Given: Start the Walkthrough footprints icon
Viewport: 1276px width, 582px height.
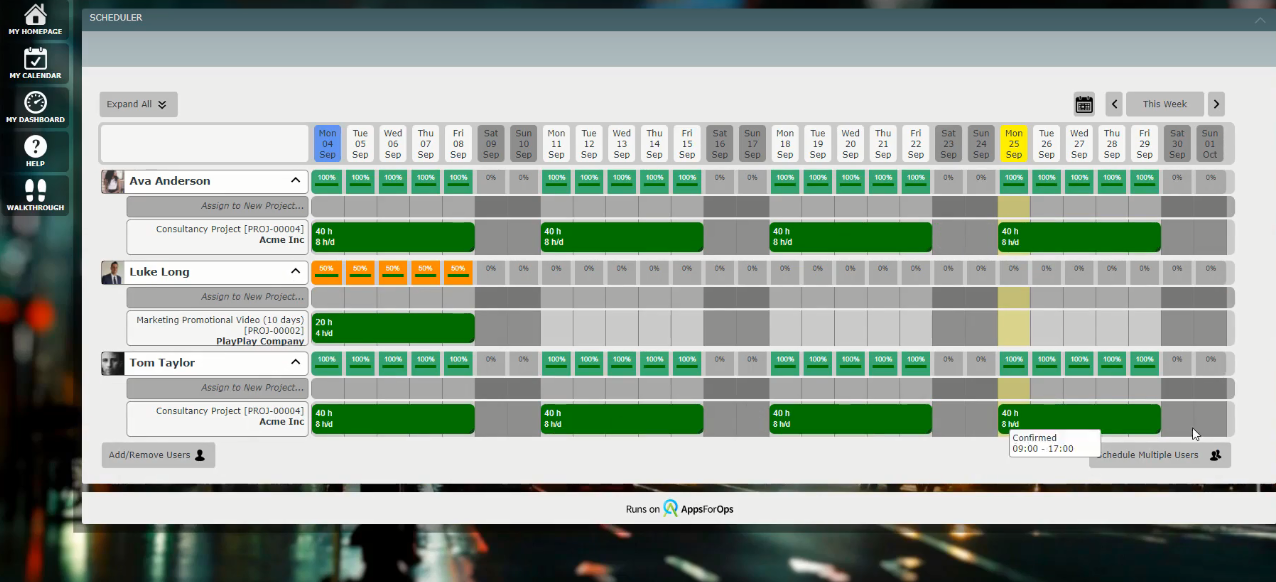Looking at the screenshot, I should coord(35,194).
